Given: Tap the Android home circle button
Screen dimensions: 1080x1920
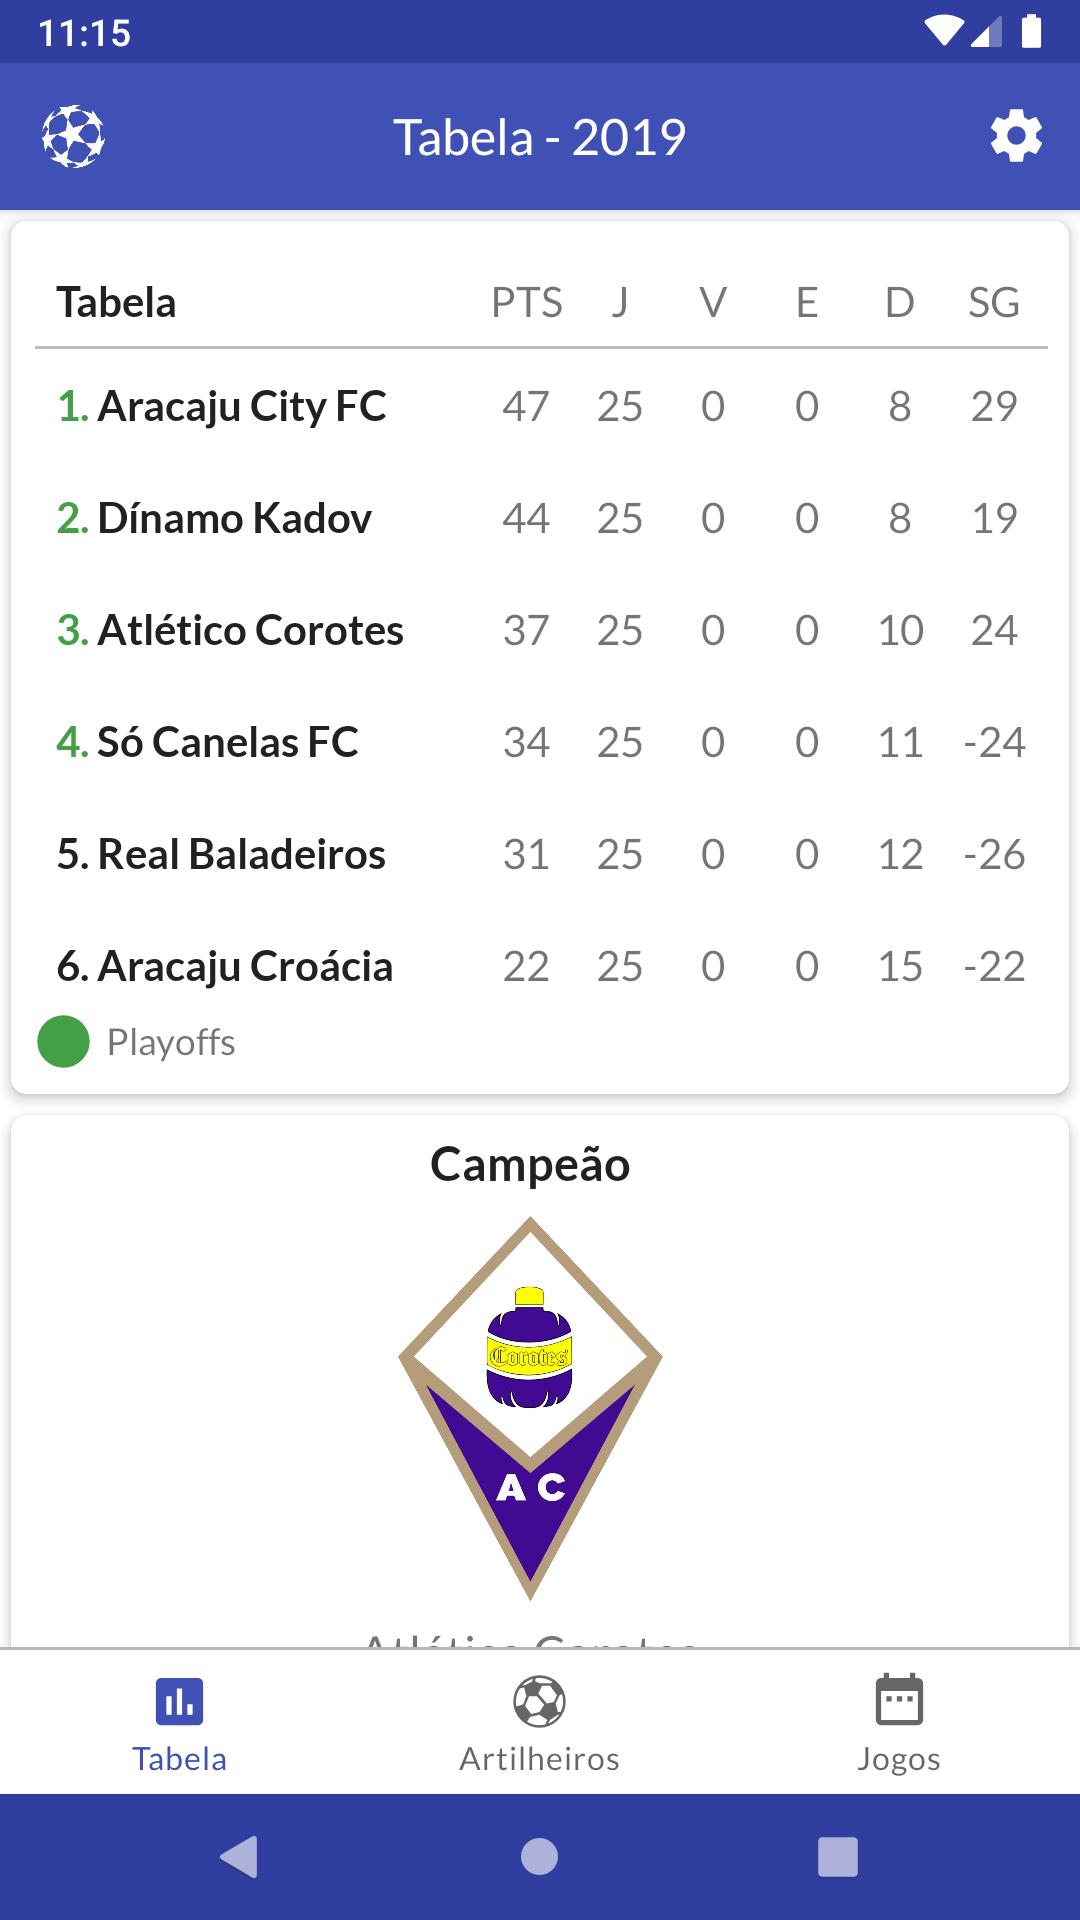Looking at the screenshot, I should [x=539, y=1857].
